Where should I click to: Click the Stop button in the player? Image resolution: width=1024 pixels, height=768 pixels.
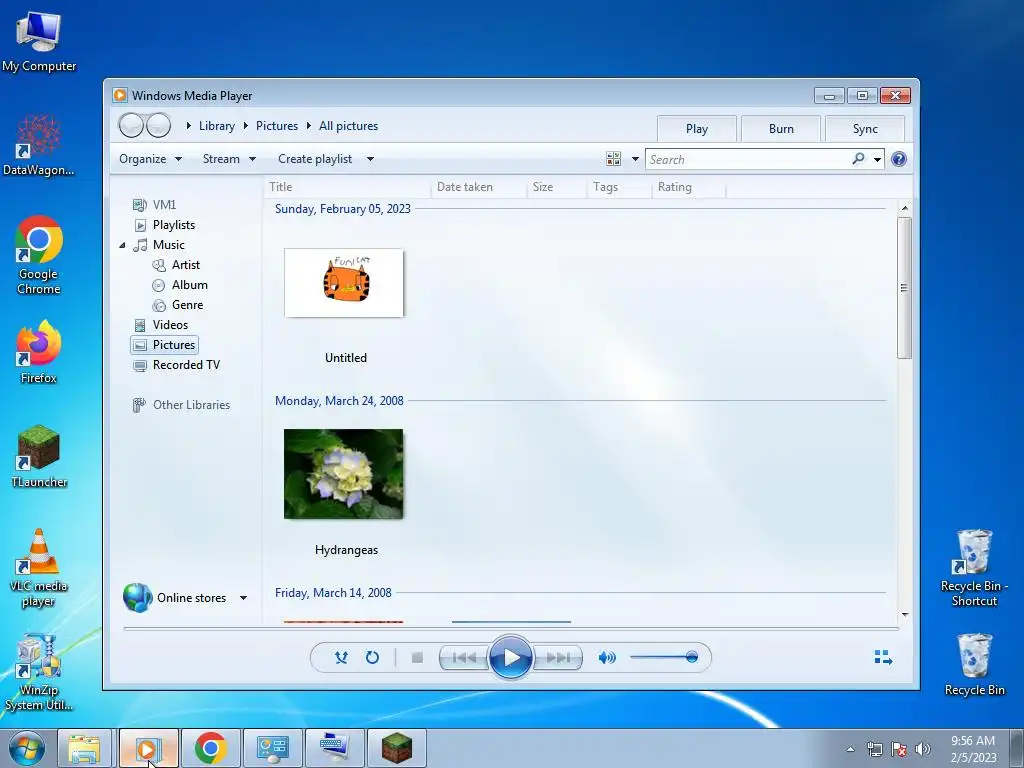417,658
